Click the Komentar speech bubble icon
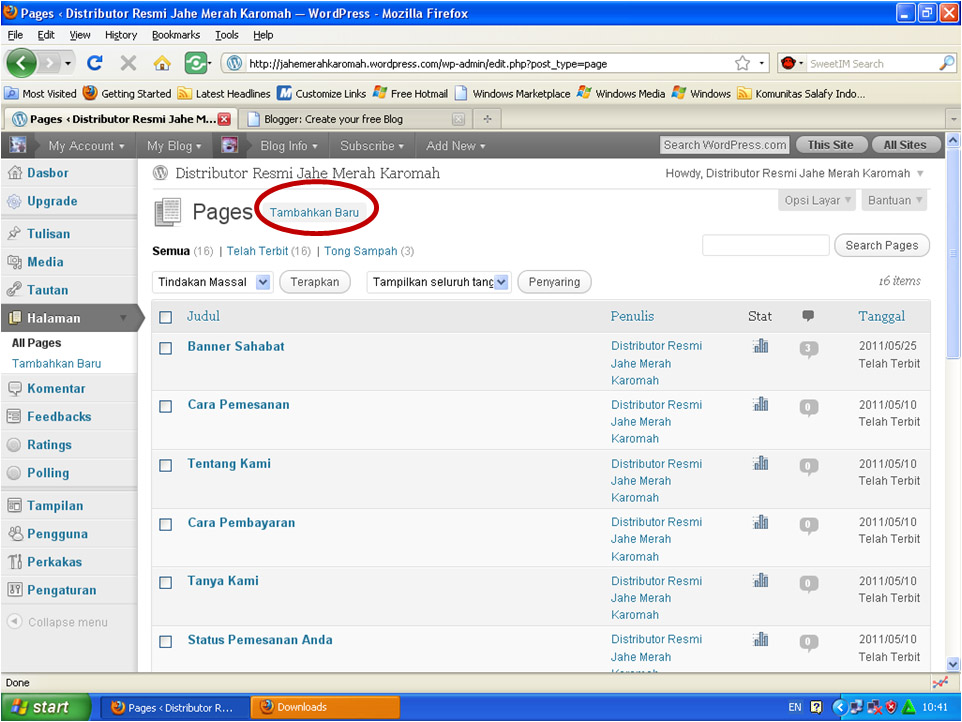 coord(14,388)
